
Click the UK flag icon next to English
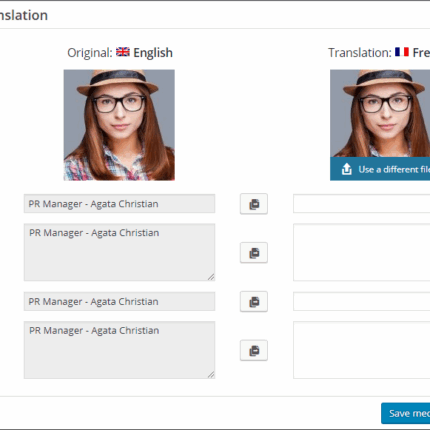click(x=123, y=52)
